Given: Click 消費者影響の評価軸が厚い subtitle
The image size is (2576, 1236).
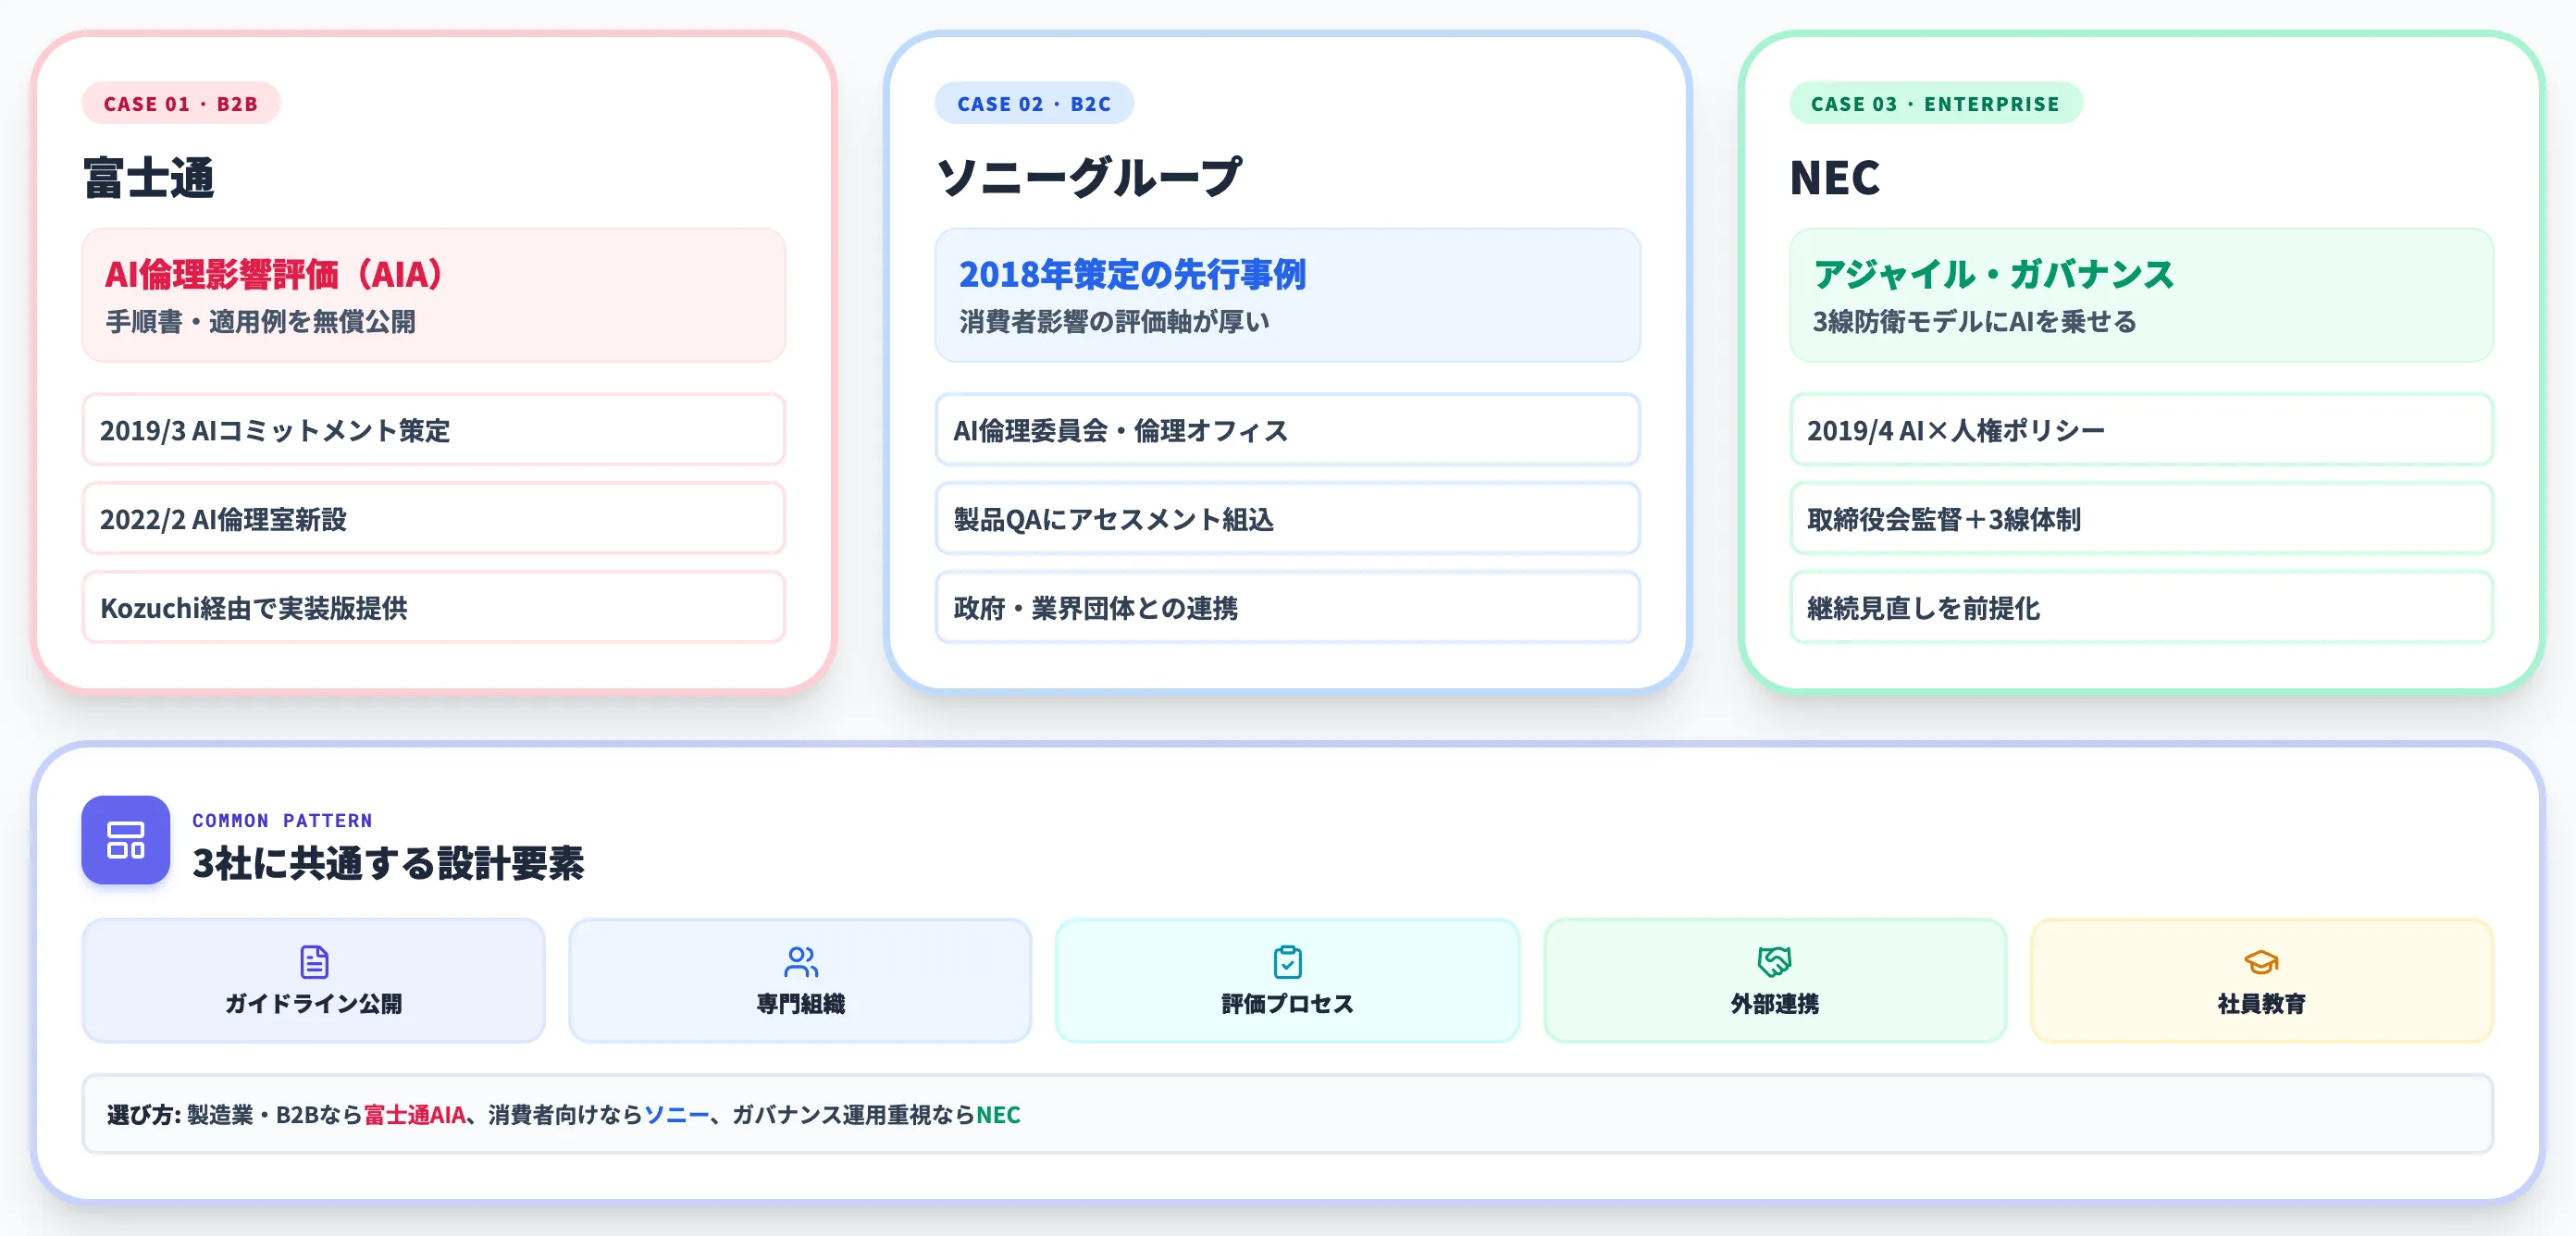Looking at the screenshot, I should [1114, 321].
